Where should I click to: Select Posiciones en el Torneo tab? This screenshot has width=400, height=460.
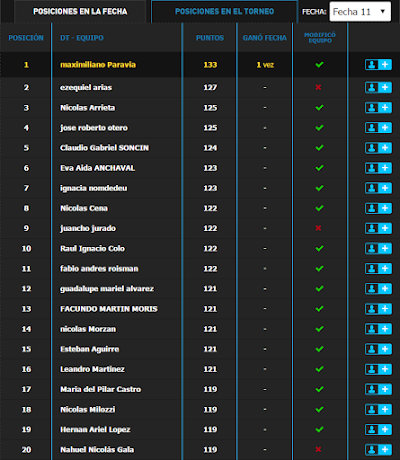point(224,12)
